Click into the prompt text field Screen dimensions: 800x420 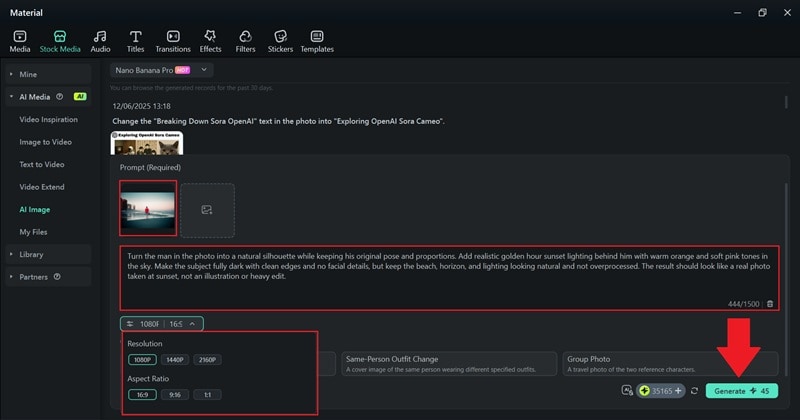pos(449,278)
